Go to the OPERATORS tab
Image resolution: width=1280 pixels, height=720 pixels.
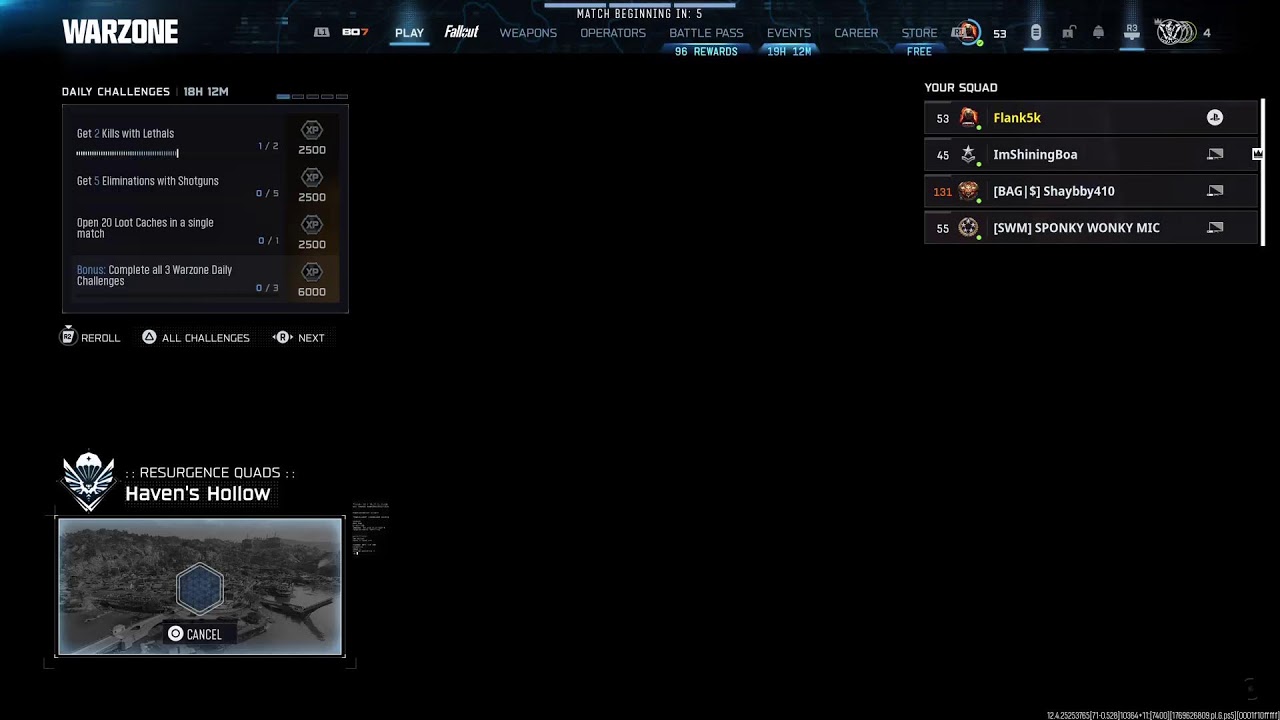coord(613,33)
